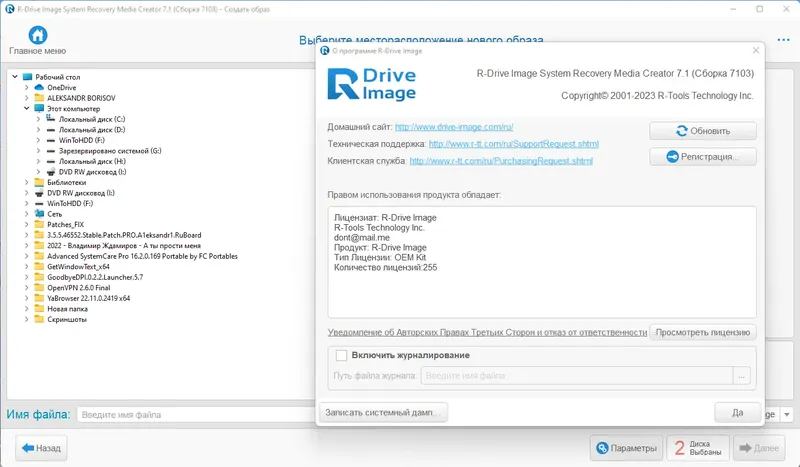Viewport: 800px width, 467px height.
Task: Click the license text line dont@mail.me
Action: [362, 237]
